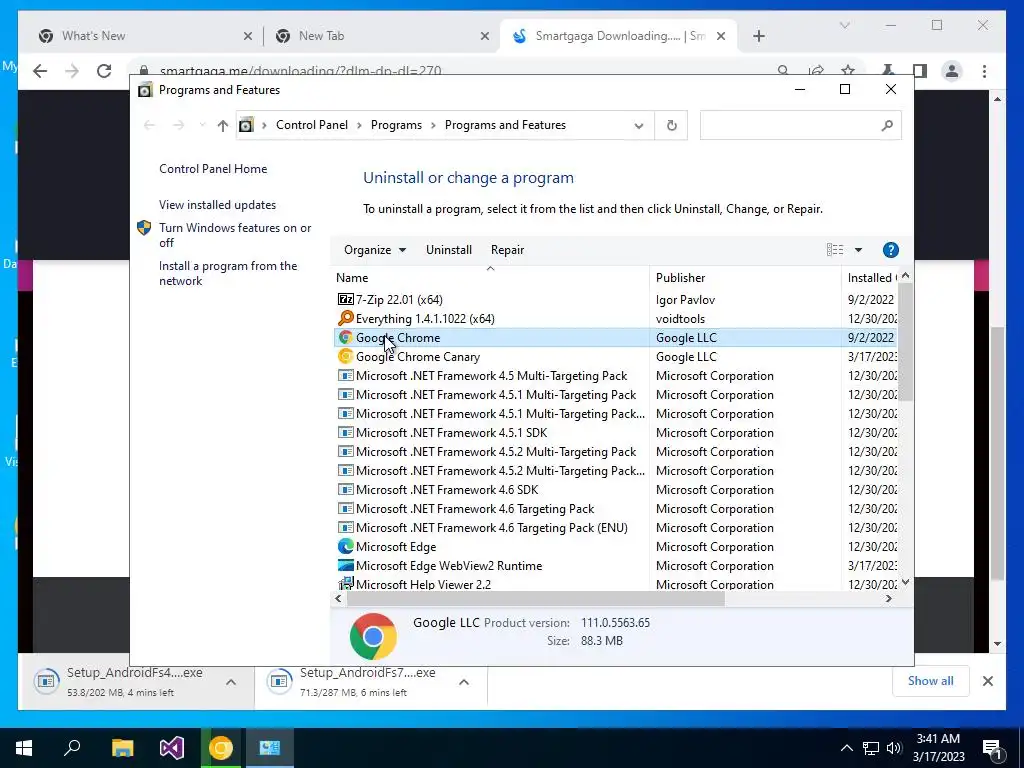Select the Smartgaga Downloading tab

(620, 36)
